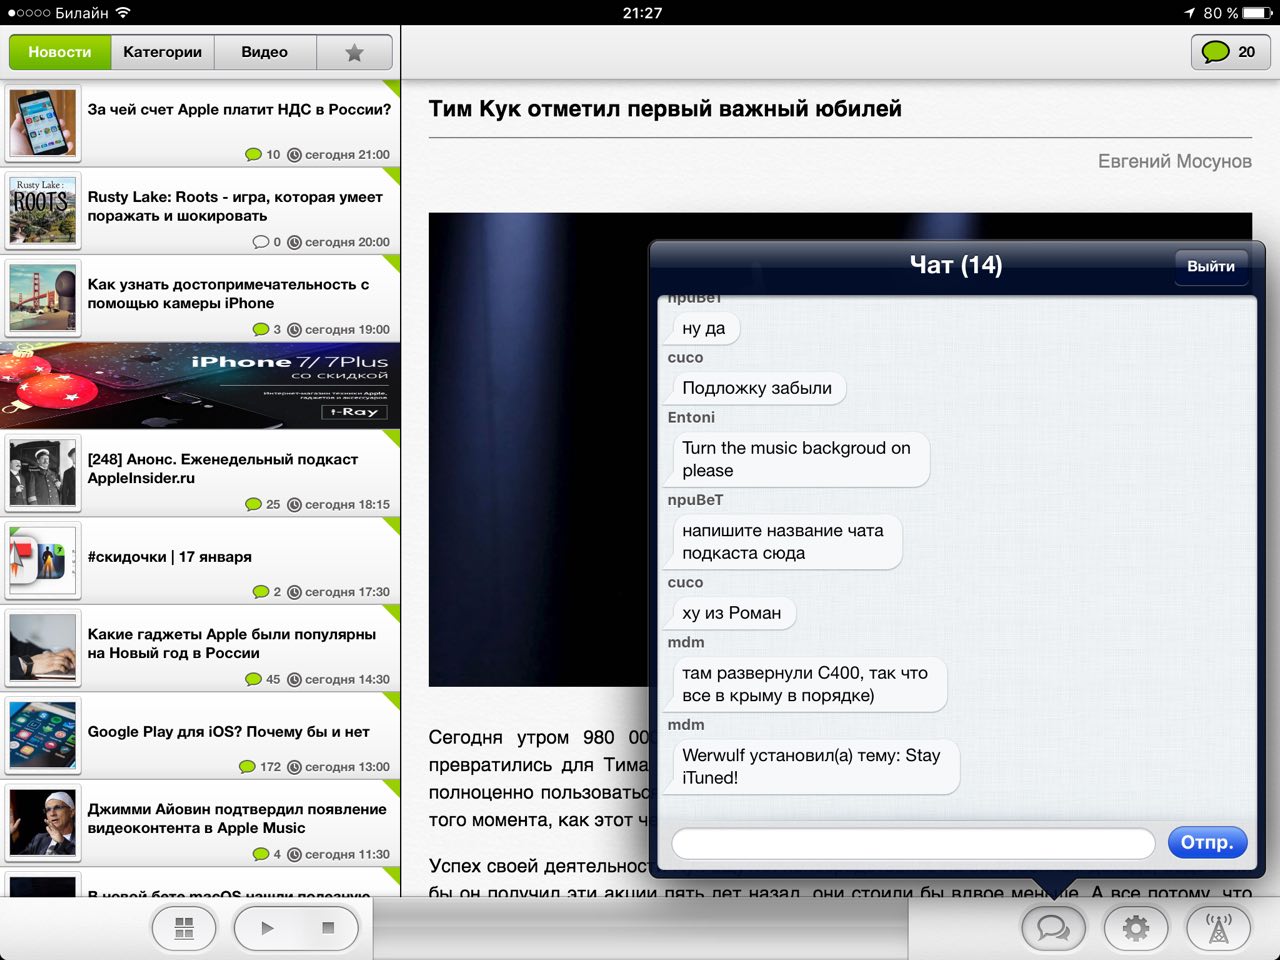Viewport: 1280px width, 960px height.
Task: Tap the battery indicator in status bar
Action: click(1258, 13)
